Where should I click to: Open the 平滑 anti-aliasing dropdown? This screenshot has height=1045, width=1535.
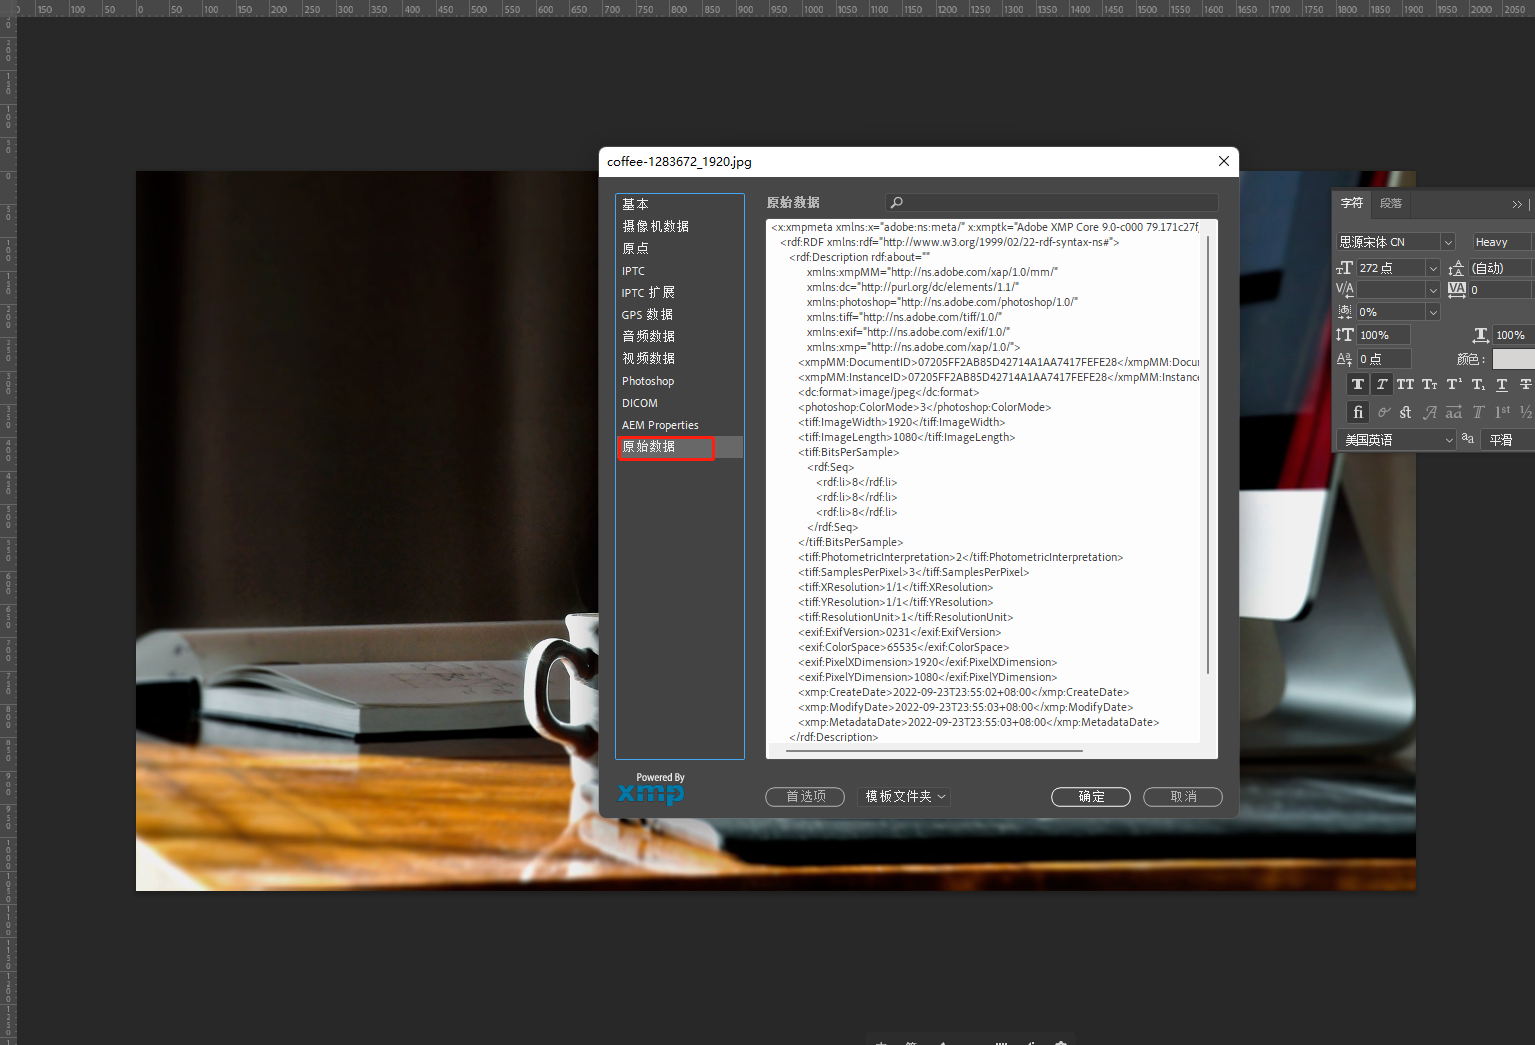pyautogui.click(x=1507, y=440)
